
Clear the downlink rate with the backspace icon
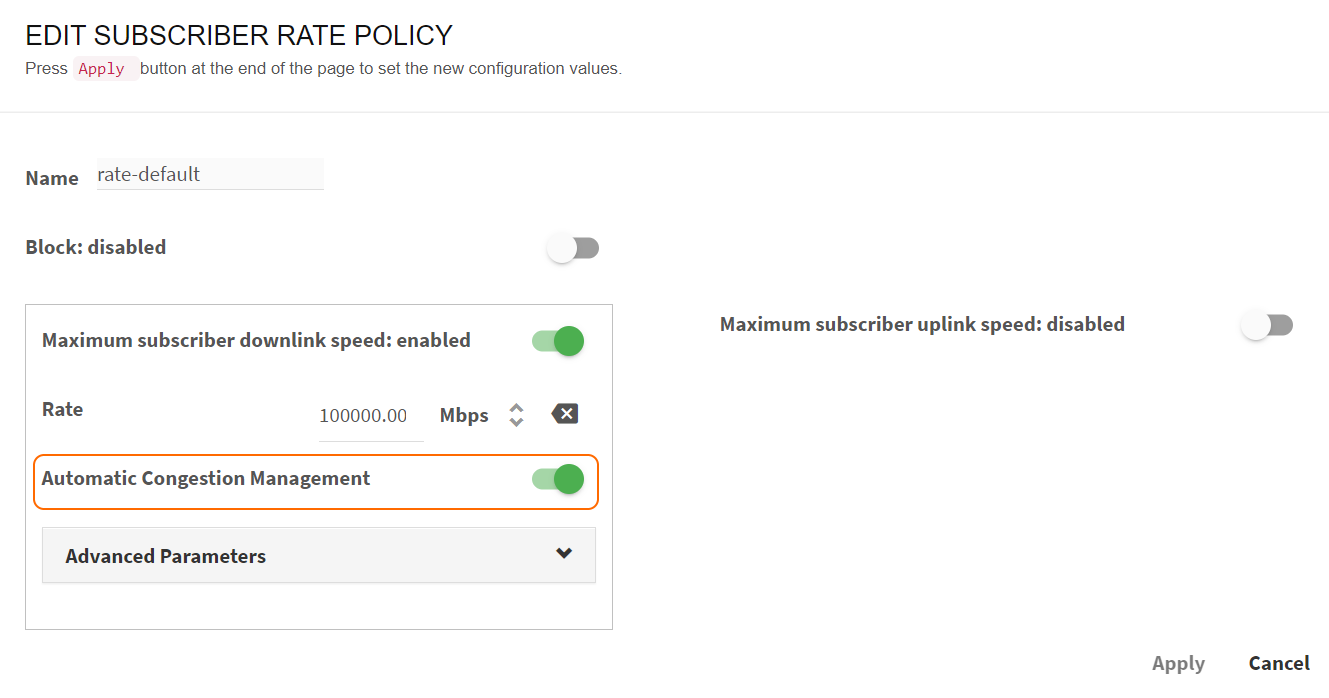point(565,414)
